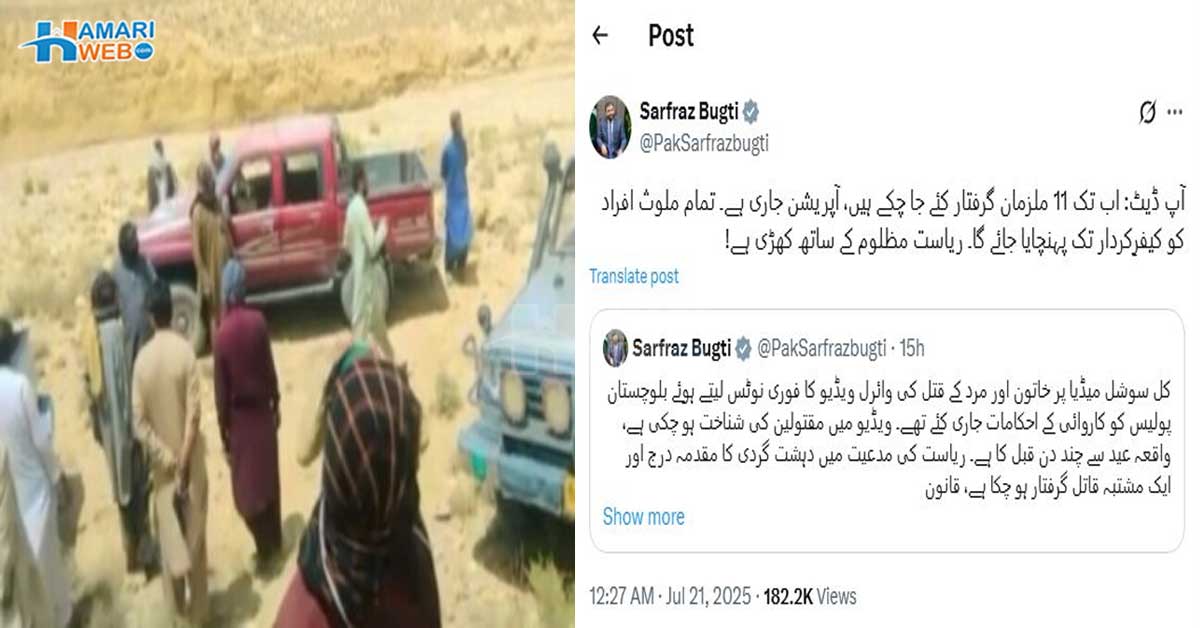Click the small avatar in the quoted post
This screenshot has height=628, width=1200.
coord(615,348)
